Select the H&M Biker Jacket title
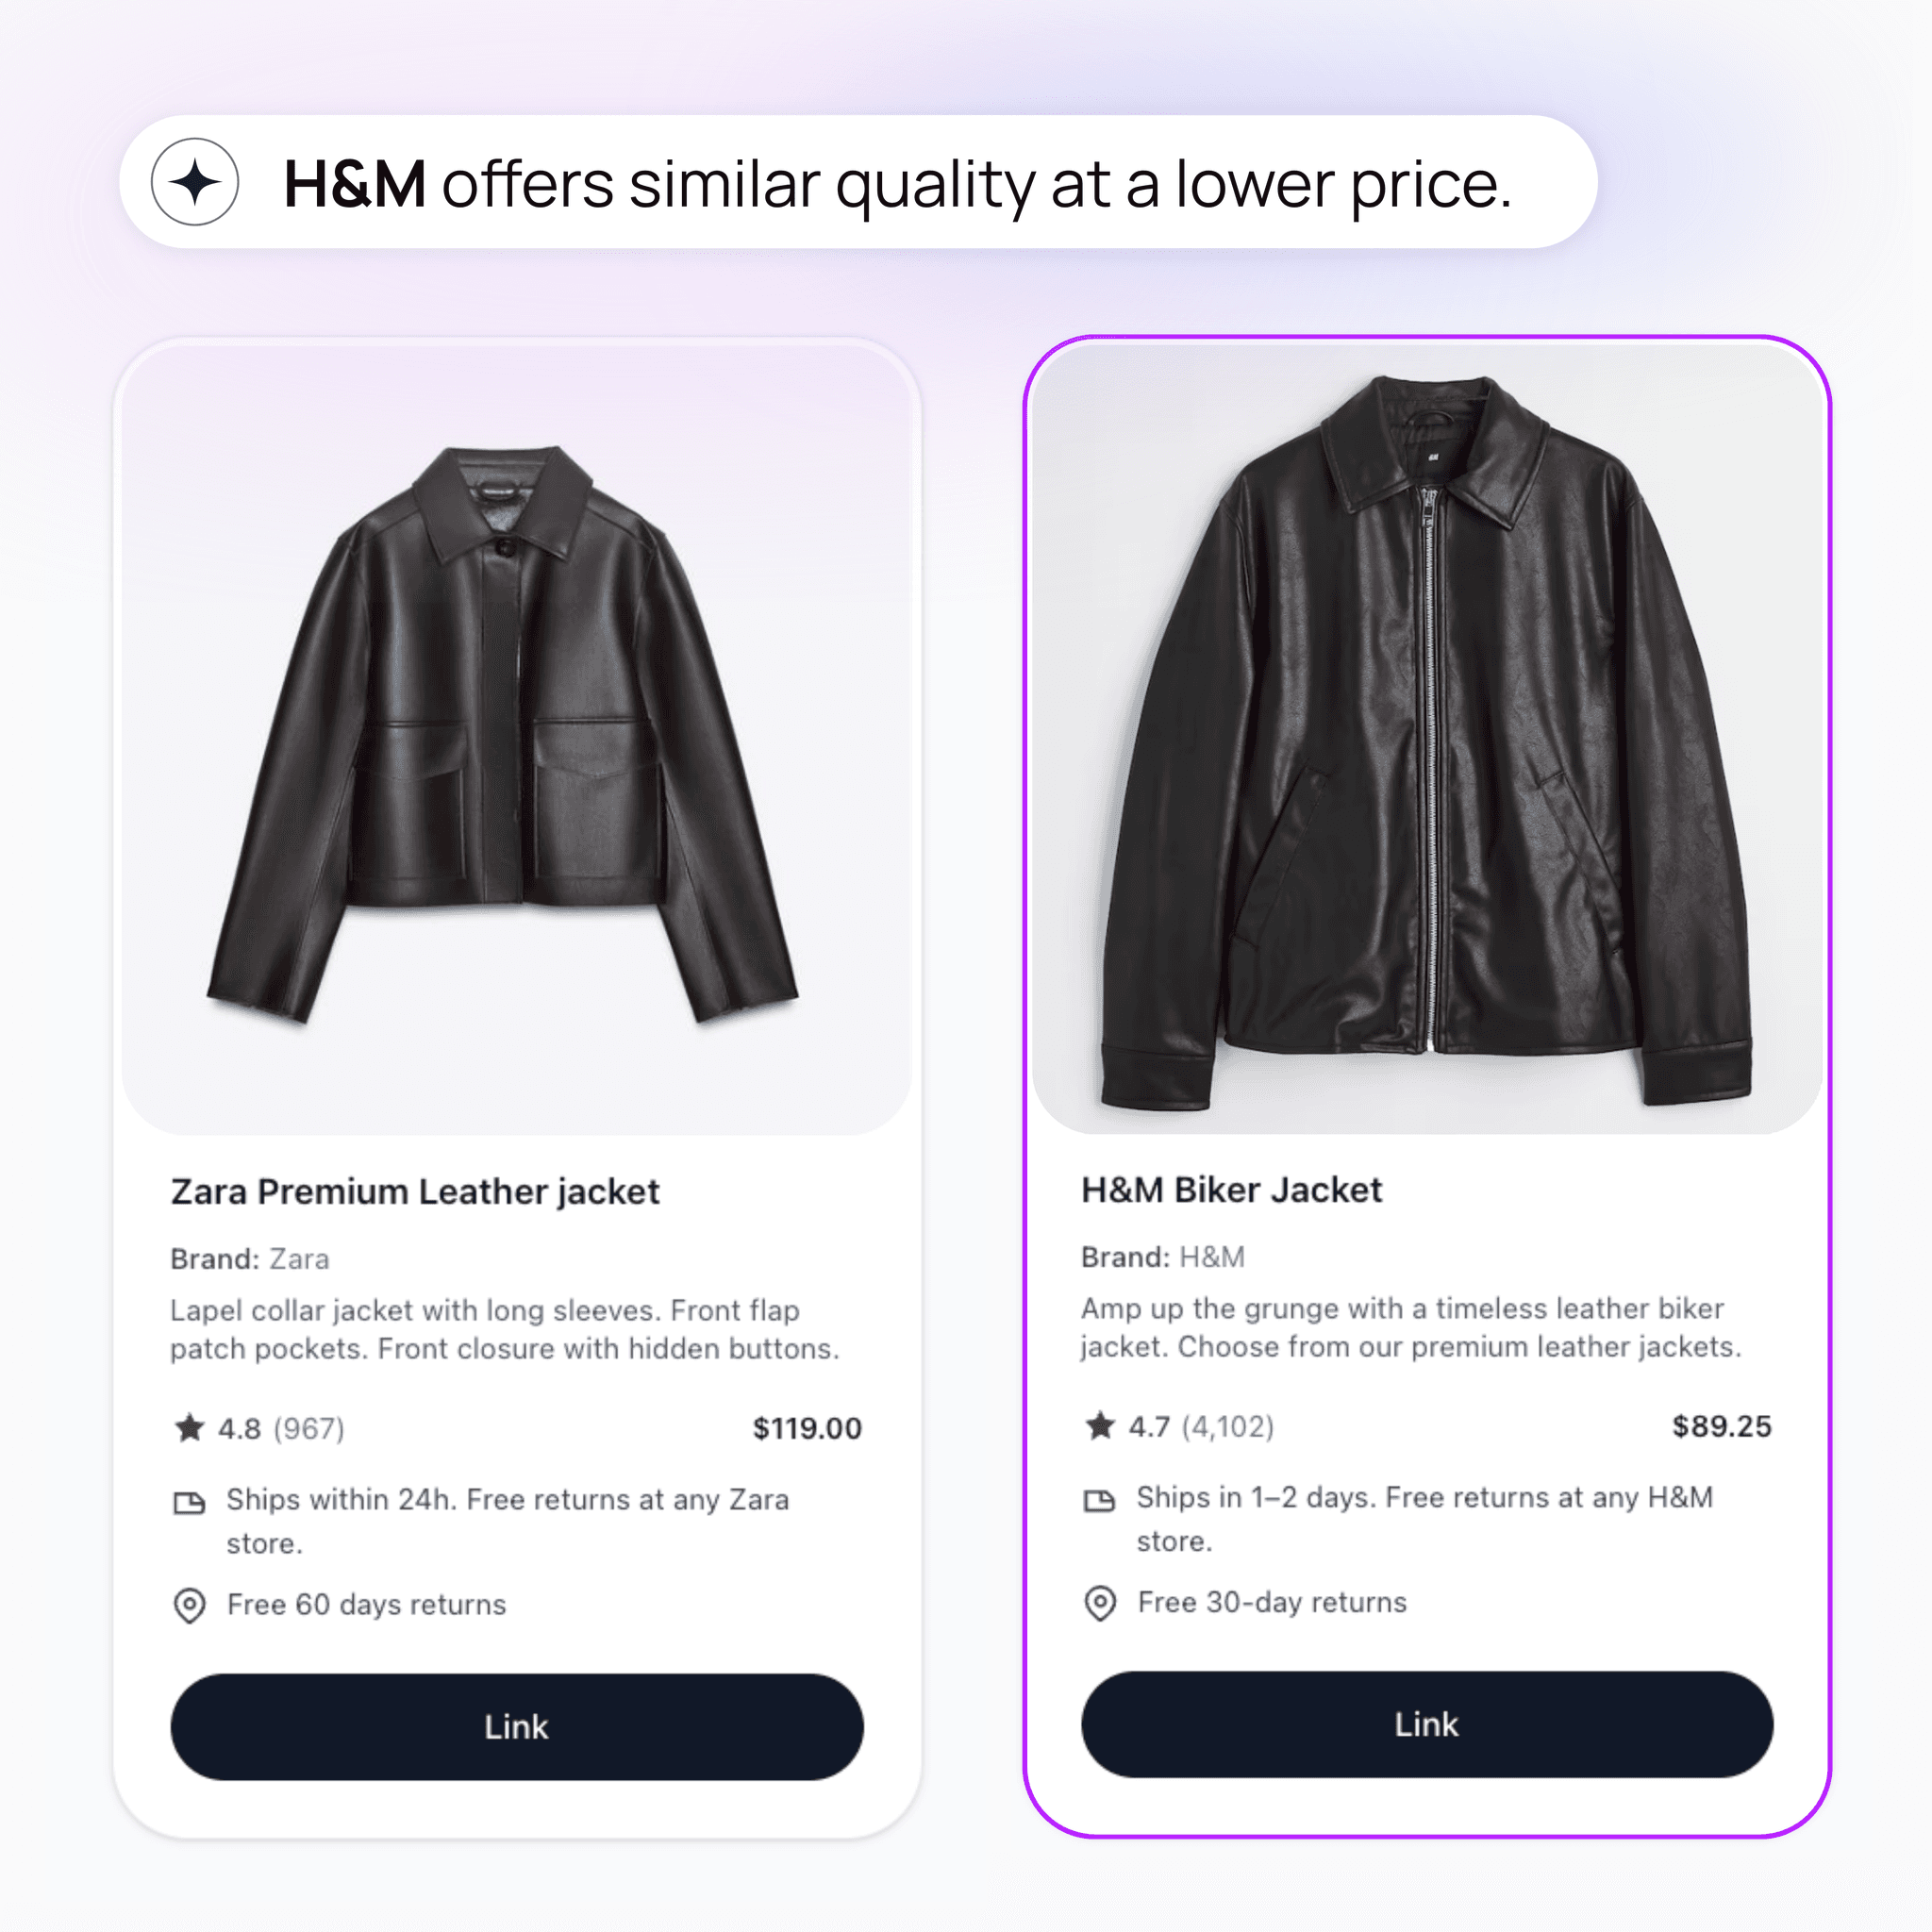 coord(1231,1190)
